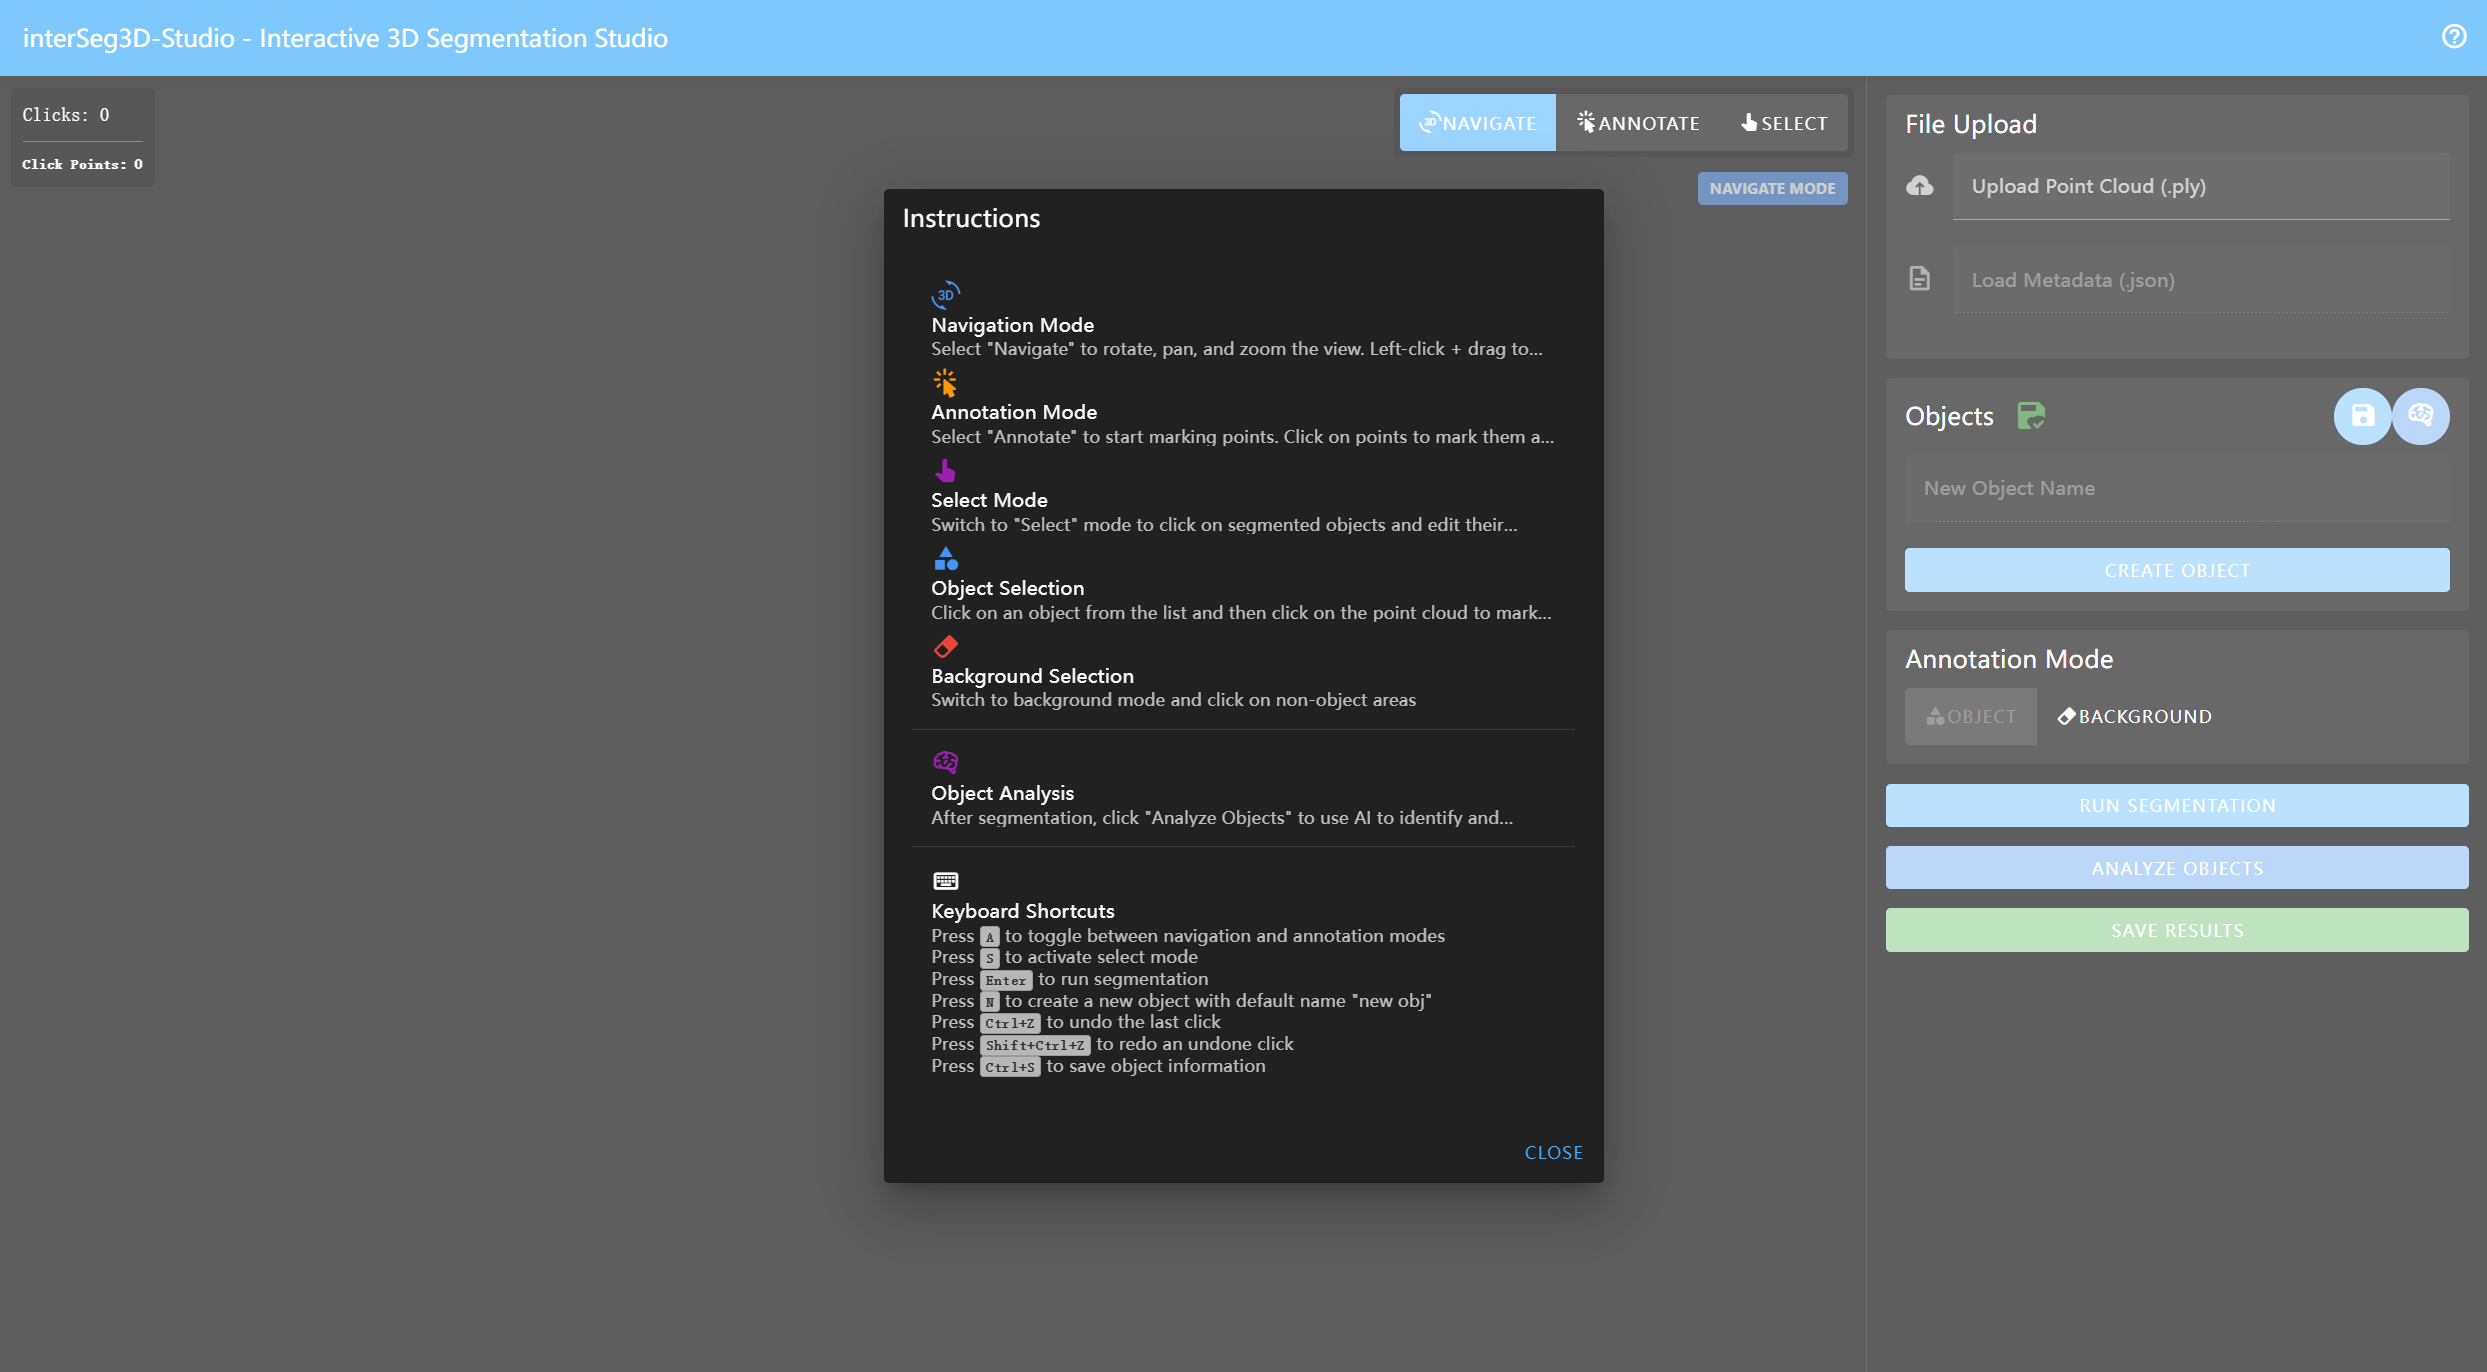Open the Upload Point Cloud file field
Image resolution: width=2487 pixels, height=1372 pixels.
coord(2200,186)
